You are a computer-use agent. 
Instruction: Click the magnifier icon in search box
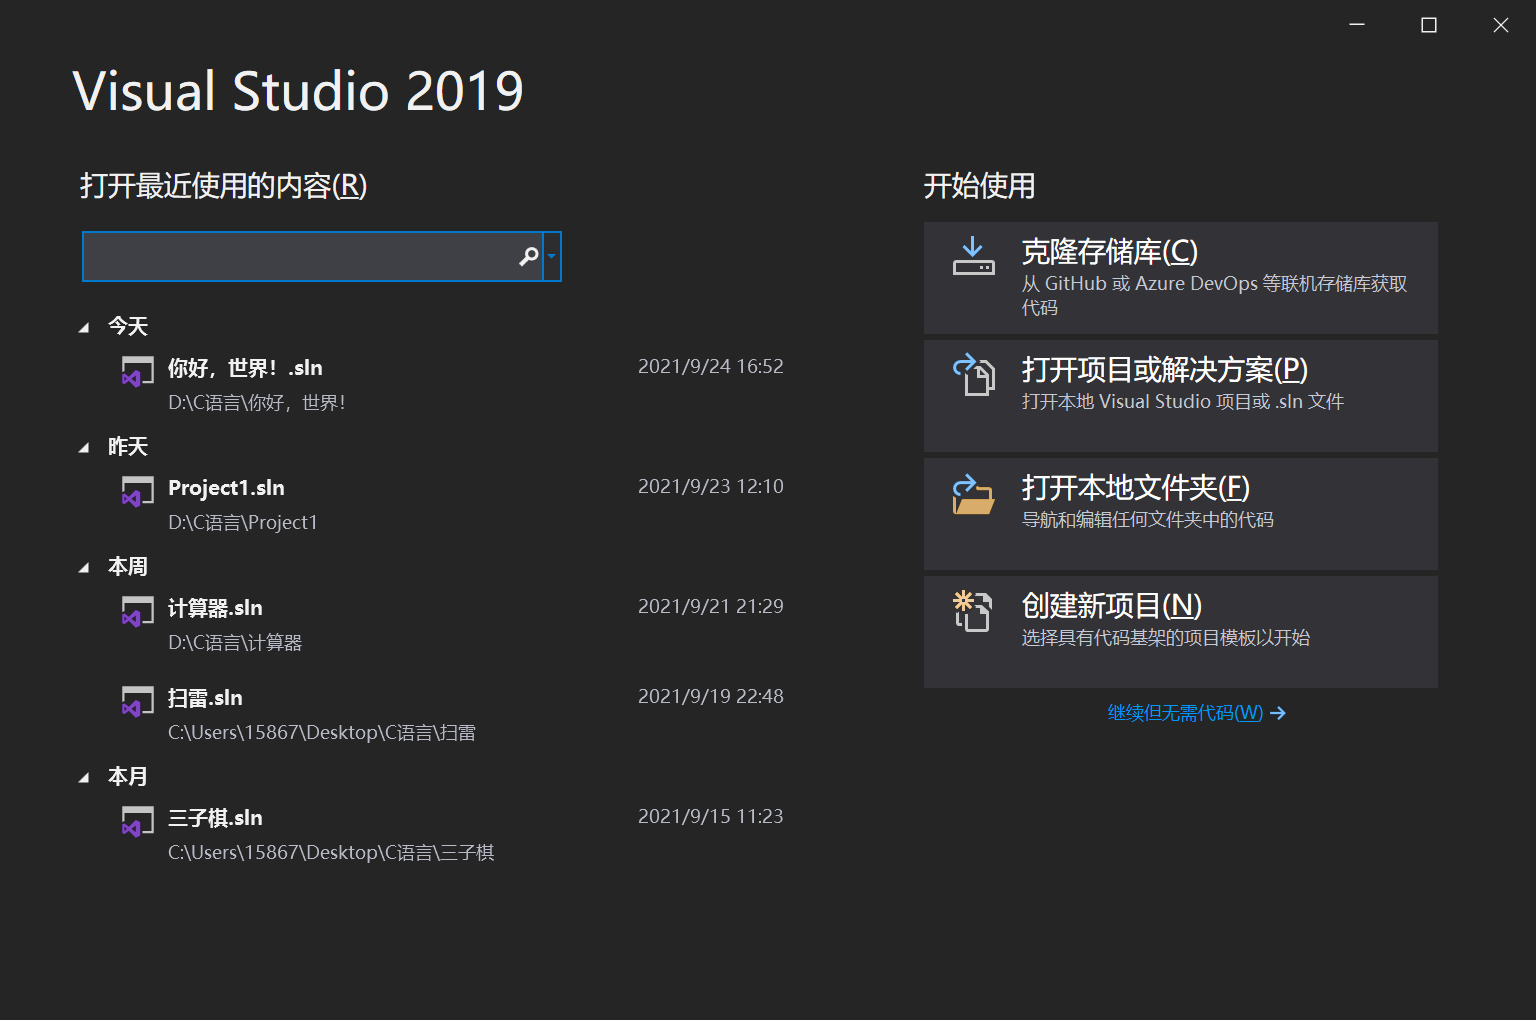click(x=529, y=257)
